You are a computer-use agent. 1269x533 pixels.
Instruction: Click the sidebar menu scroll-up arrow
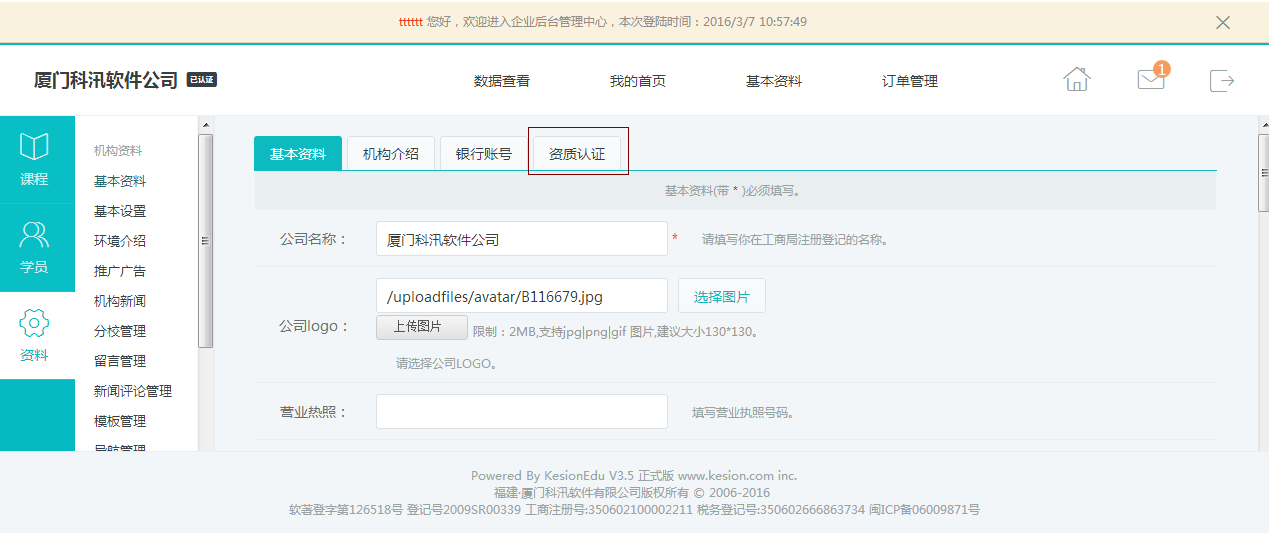205,125
